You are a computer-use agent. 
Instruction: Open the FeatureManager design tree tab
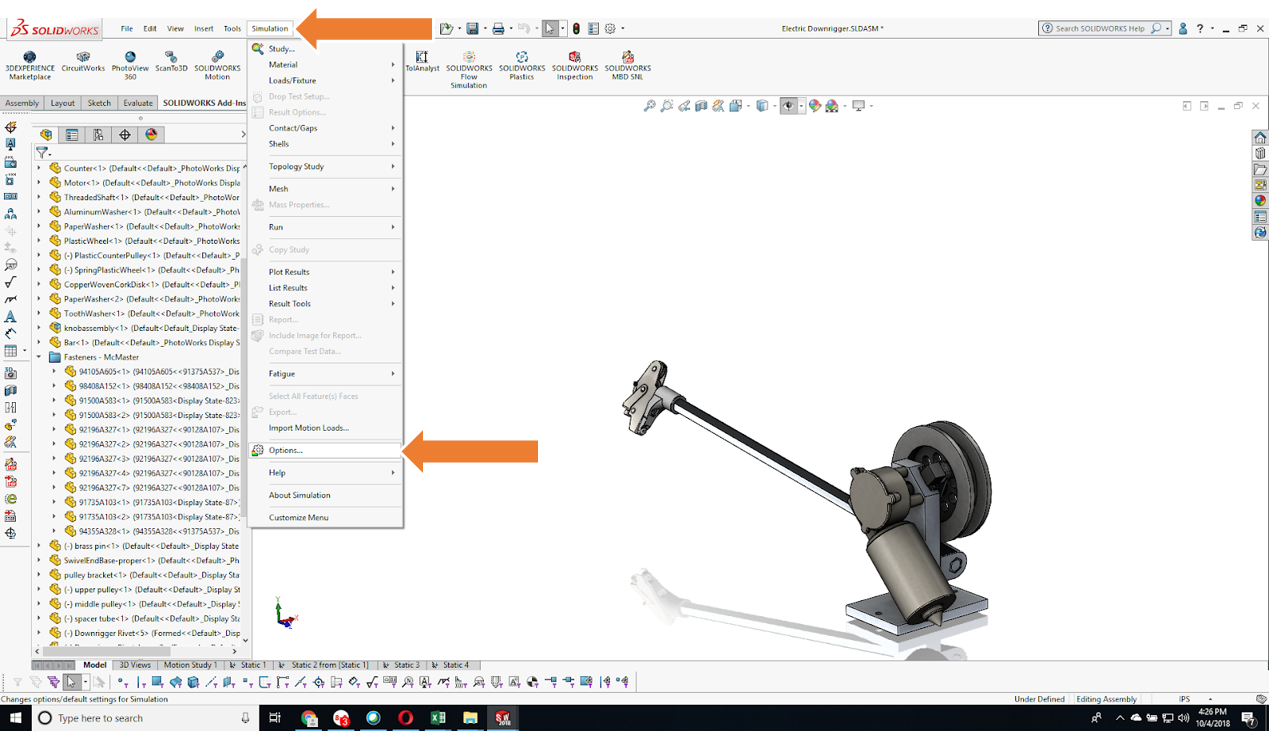tap(46, 134)
